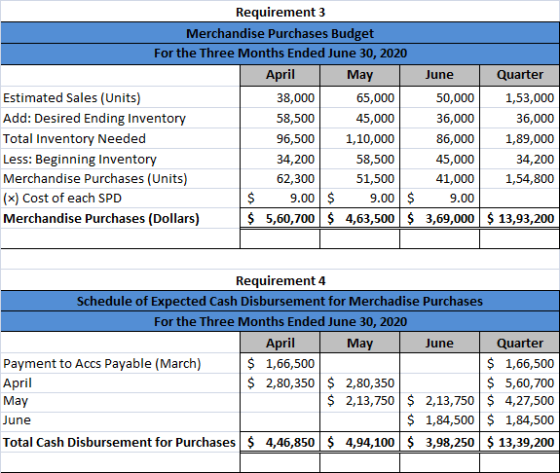This screenshot has height=473, width=560.
Task: Select April total inventory needed 96,500
Action: tap(280, 139)
